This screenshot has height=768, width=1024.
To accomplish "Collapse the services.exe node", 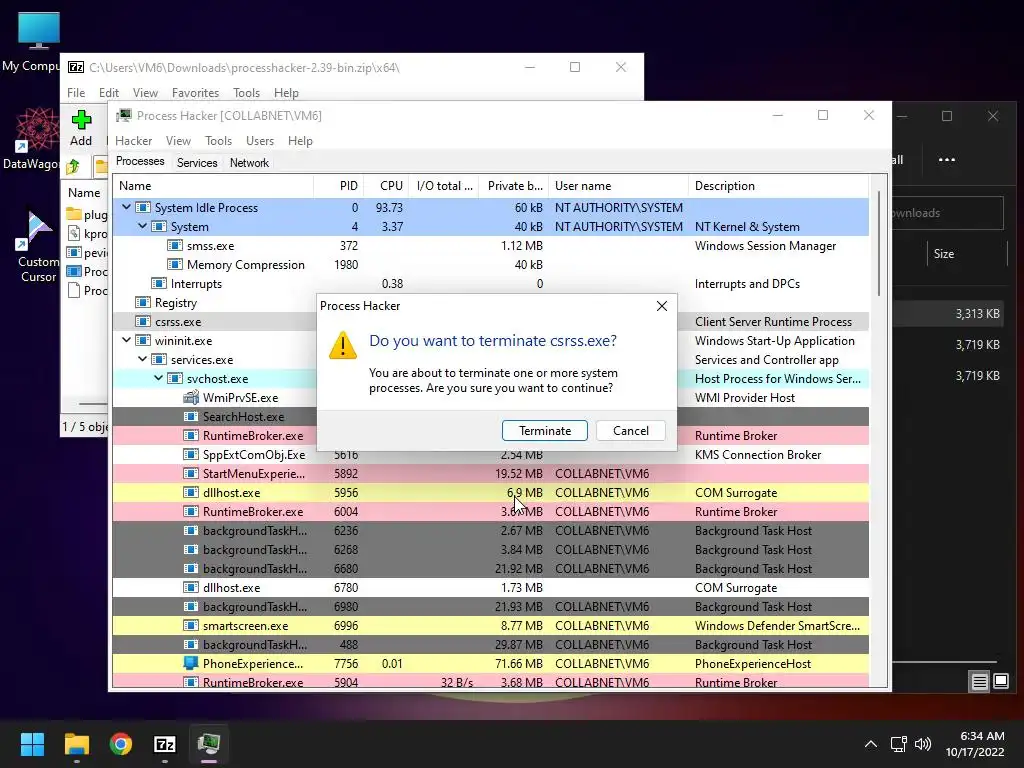I will click(142, 359).
